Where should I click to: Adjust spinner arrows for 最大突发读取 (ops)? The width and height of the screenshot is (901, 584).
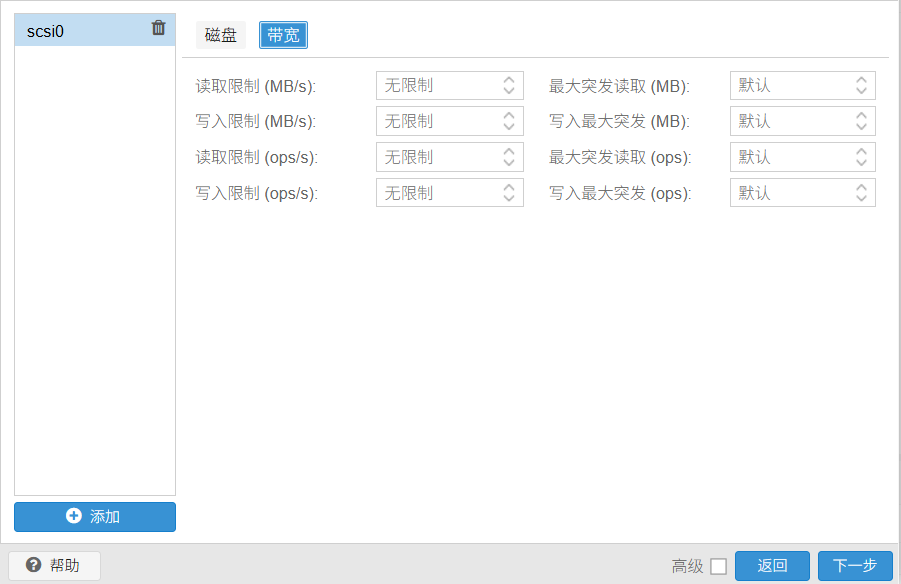[861, 158]
